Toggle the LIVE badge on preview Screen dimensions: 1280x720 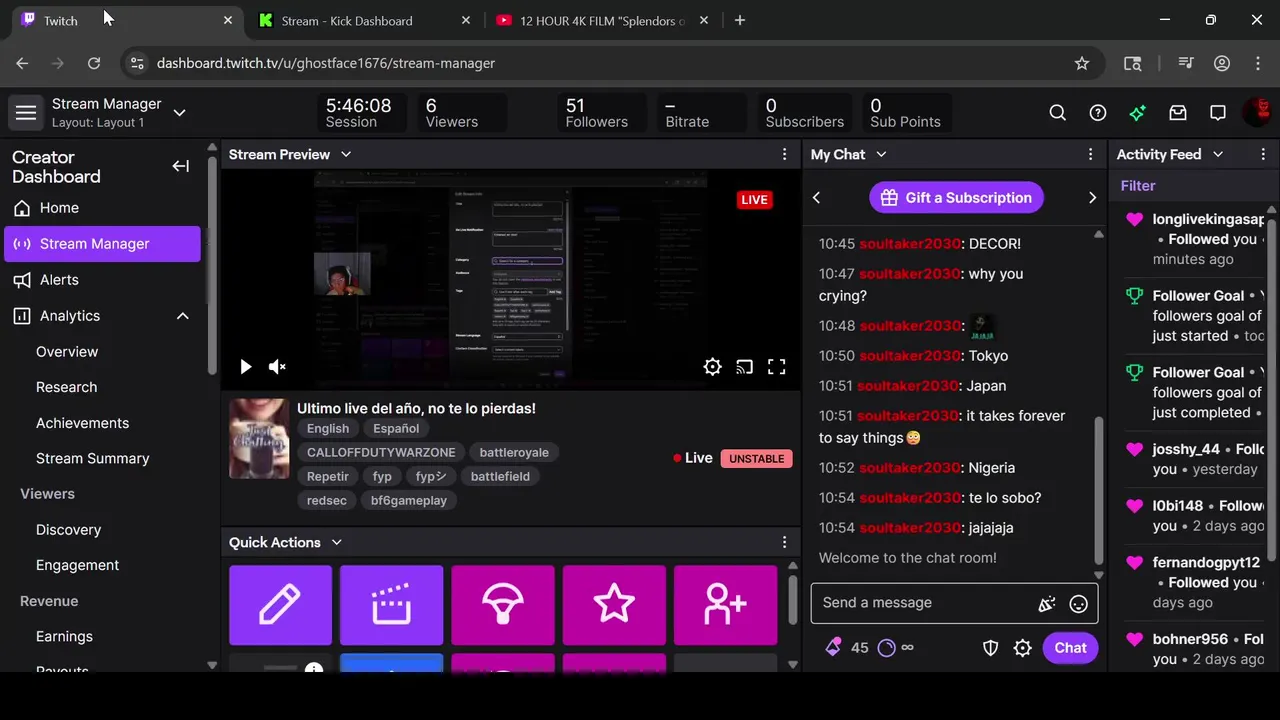click(x=754, y=200)
